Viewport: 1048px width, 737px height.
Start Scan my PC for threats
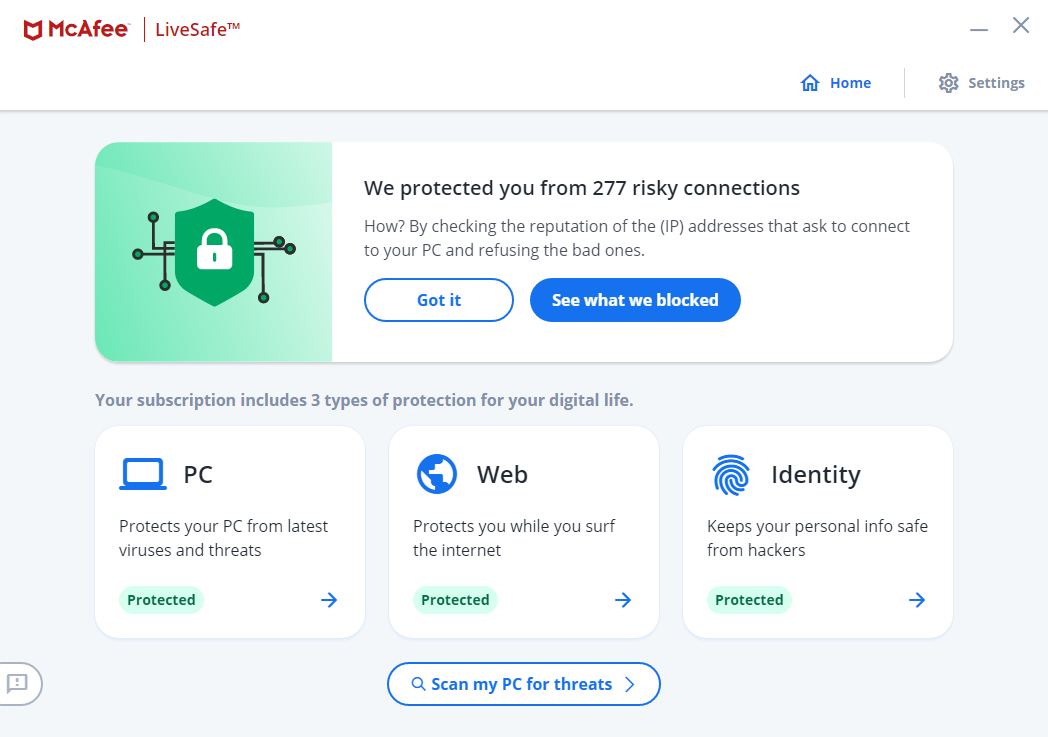click(522, 685)
